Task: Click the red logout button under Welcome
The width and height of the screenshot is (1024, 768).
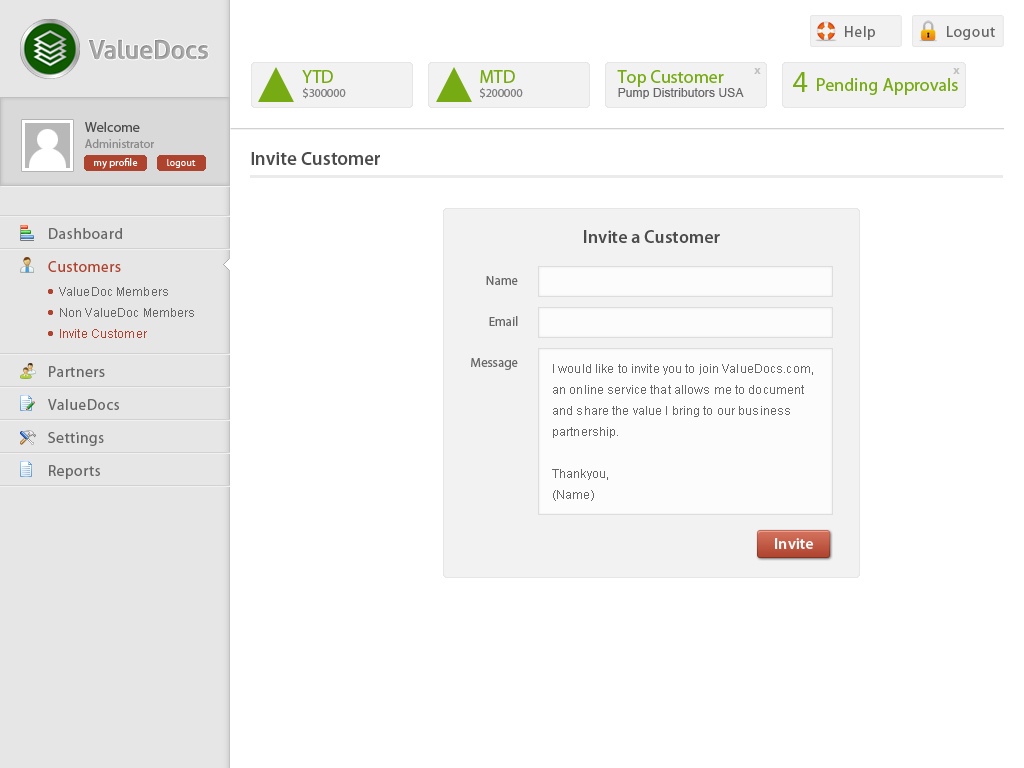Action: pos(181,163)
